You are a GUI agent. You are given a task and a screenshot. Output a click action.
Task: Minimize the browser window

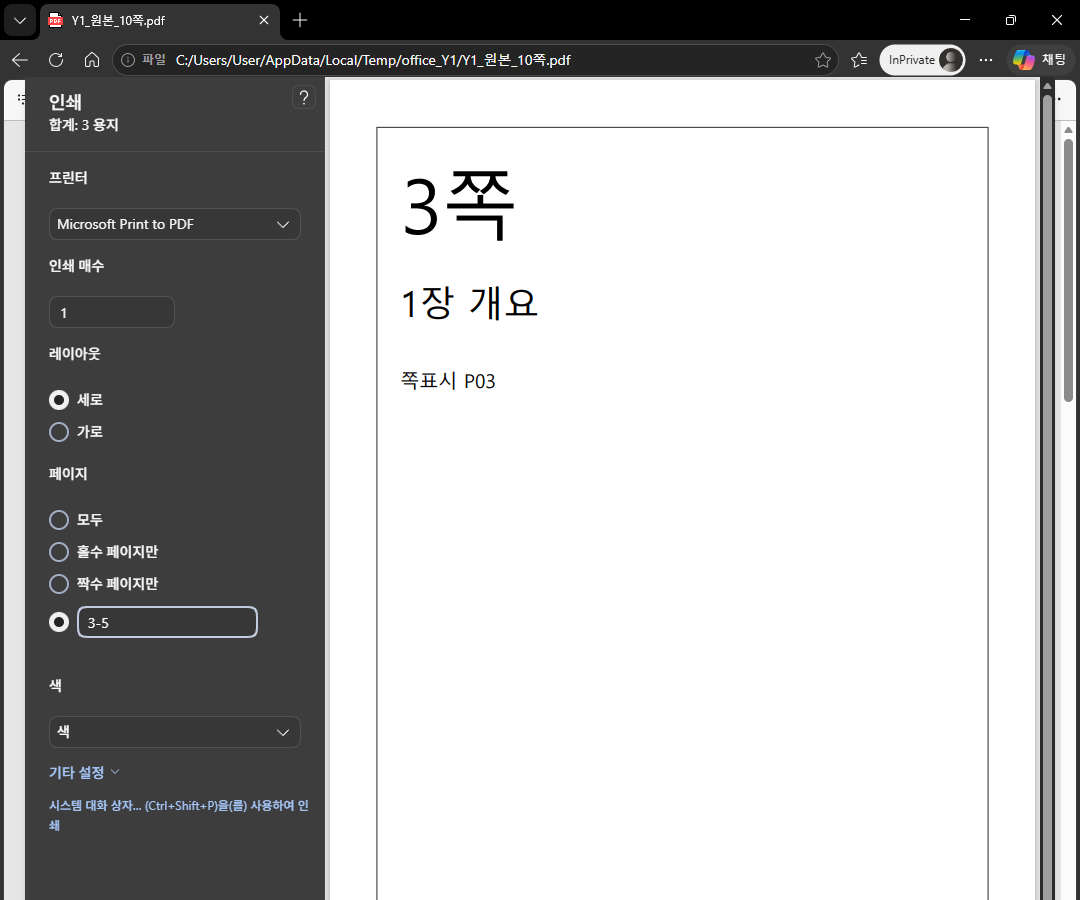[965, 20]
